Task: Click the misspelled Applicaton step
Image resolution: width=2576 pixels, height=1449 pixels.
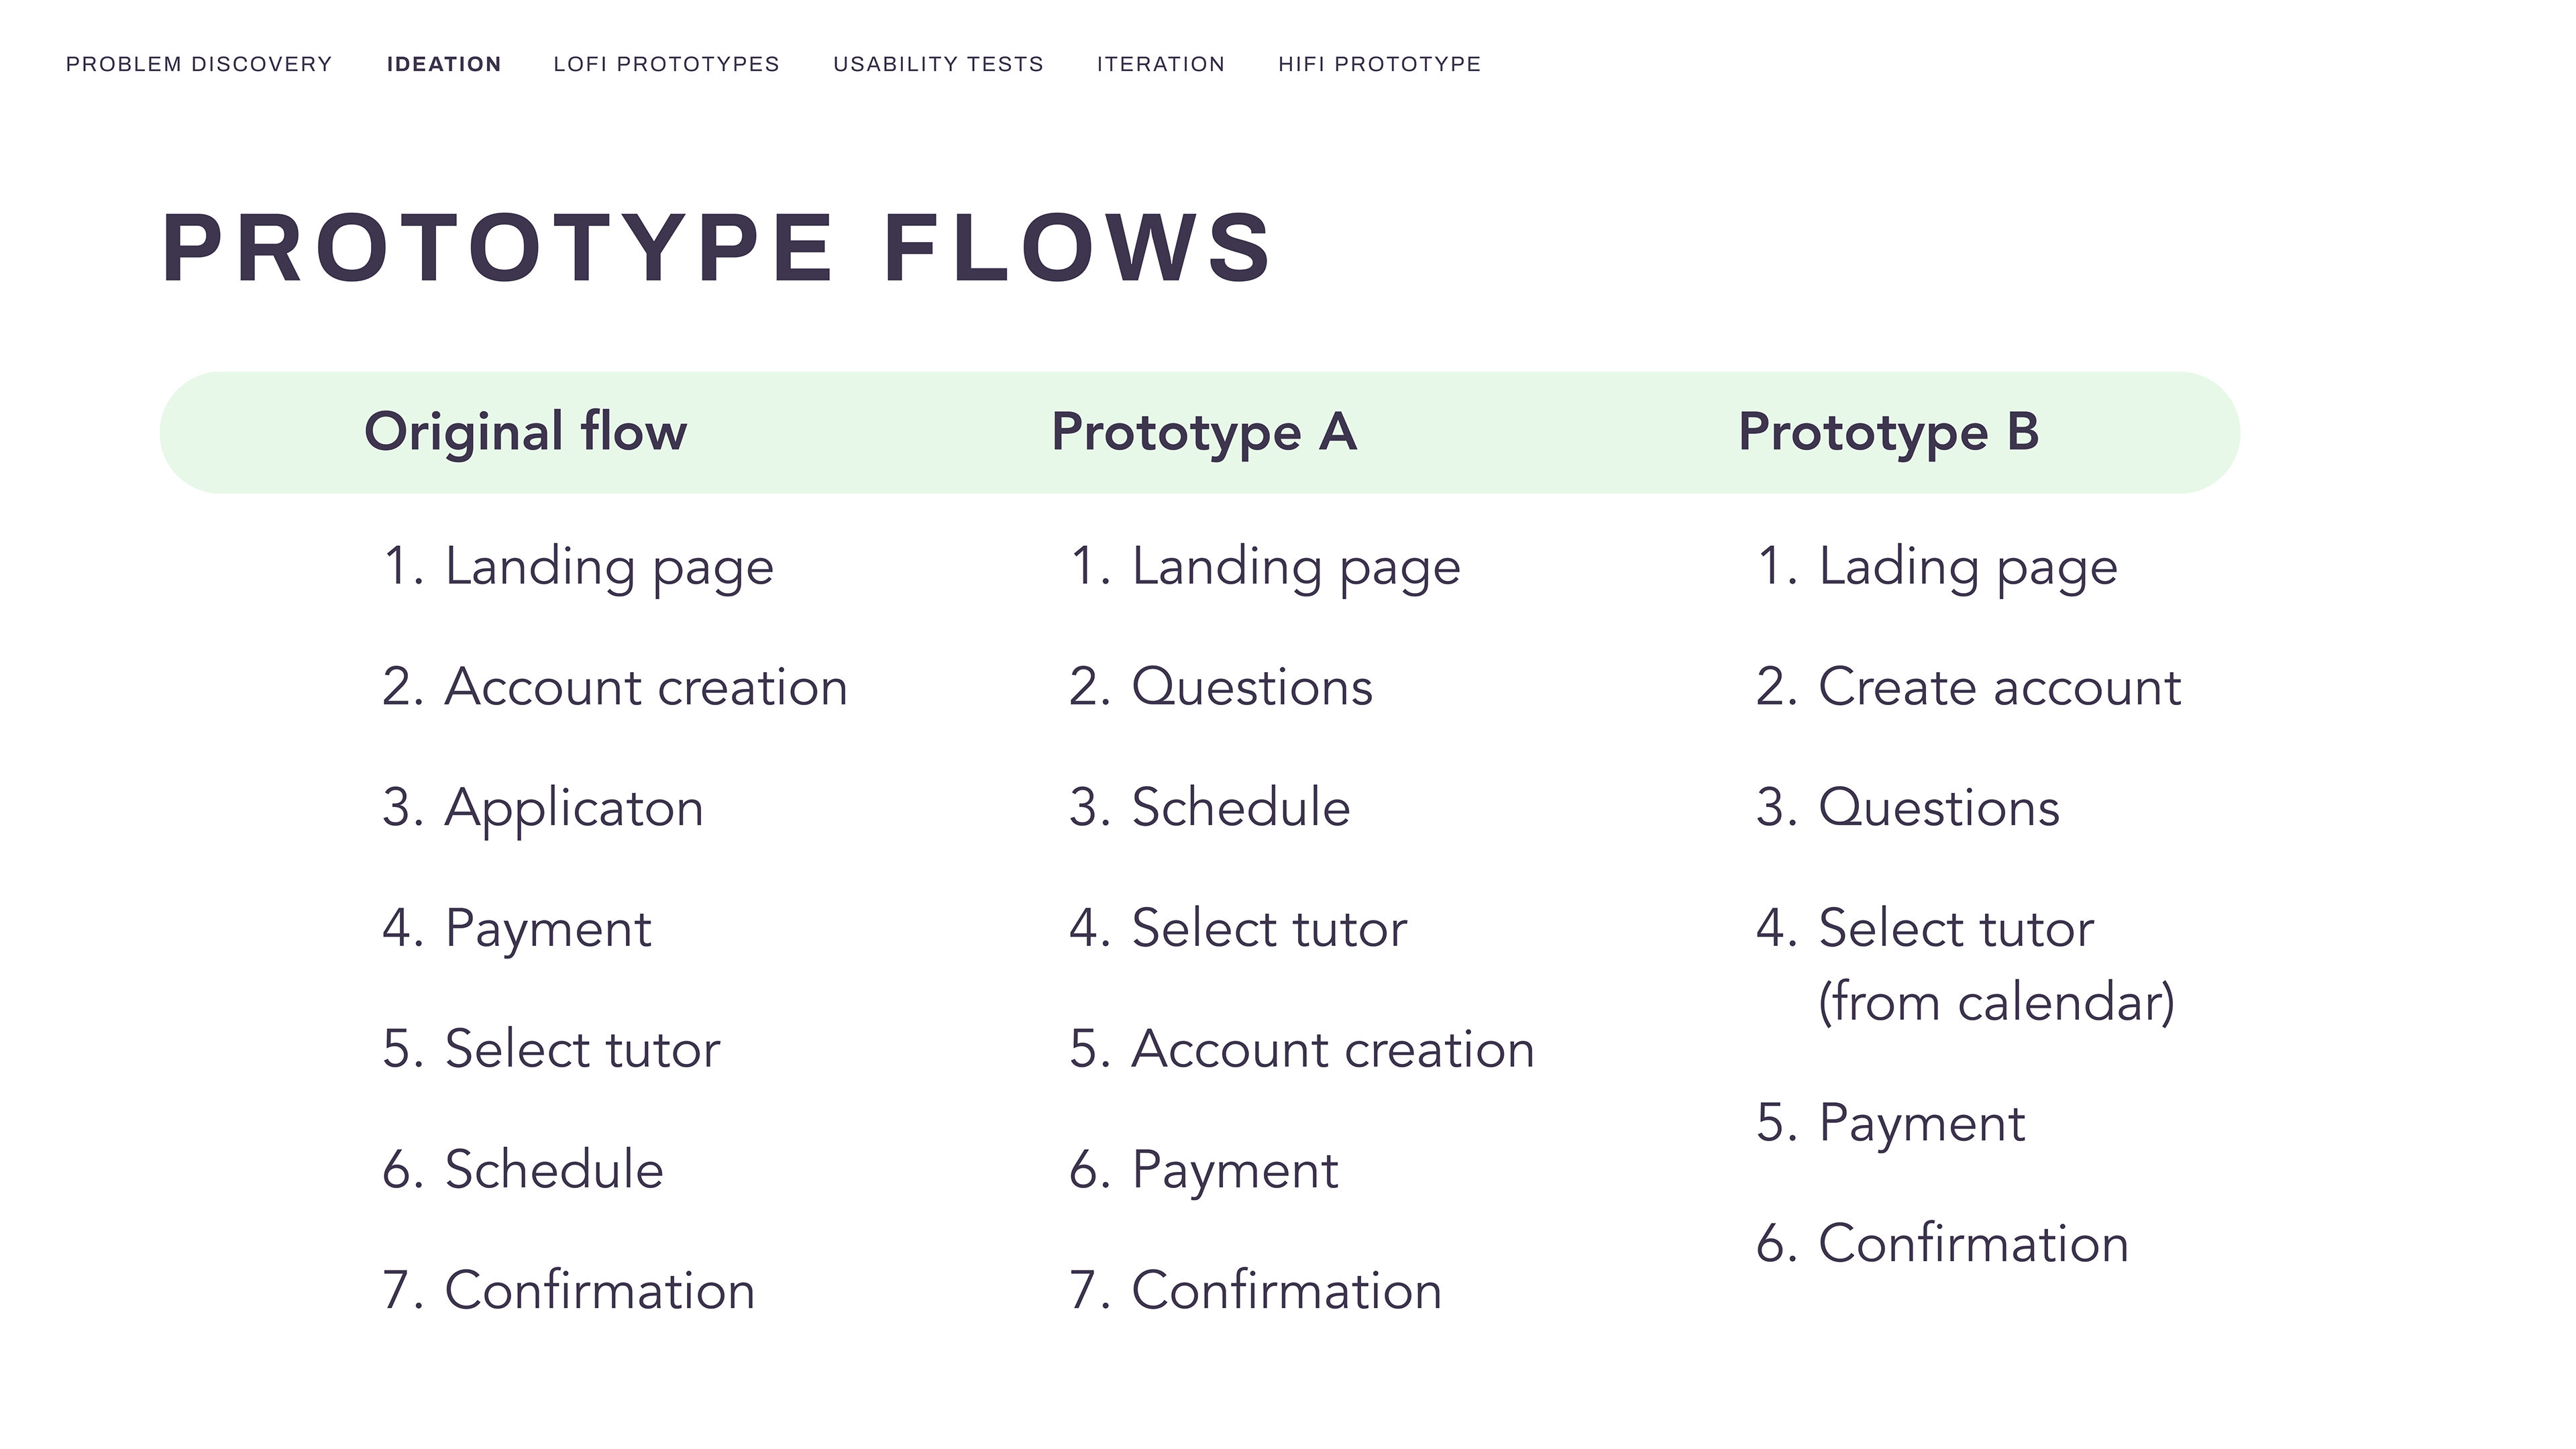Action: [573, 808]
